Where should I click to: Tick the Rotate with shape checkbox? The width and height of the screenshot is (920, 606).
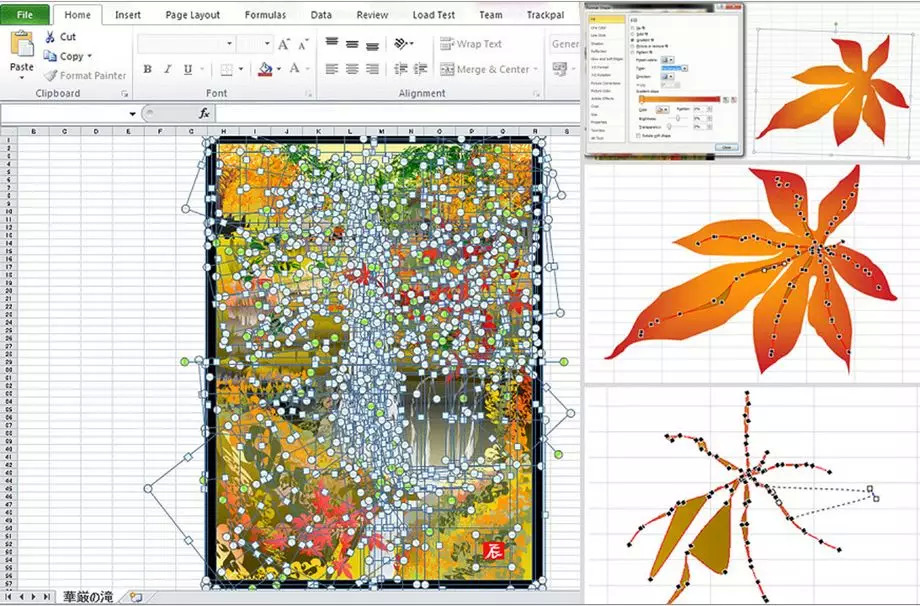coord(638,136)
